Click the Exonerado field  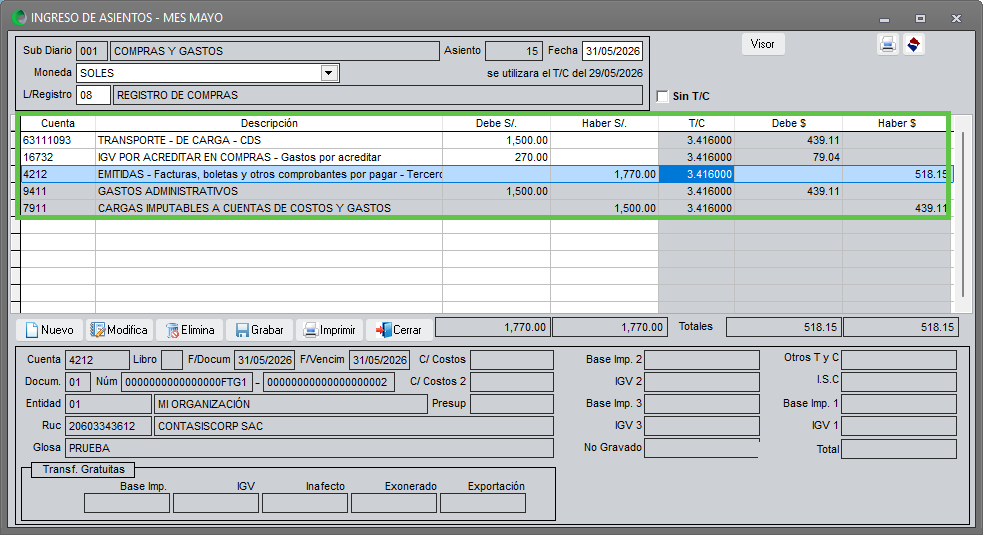pos(394,503)
